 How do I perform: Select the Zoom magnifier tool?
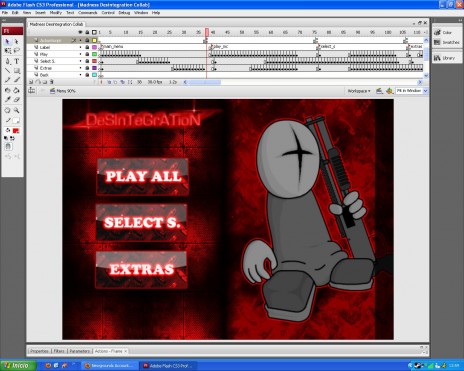click(16, 110)
